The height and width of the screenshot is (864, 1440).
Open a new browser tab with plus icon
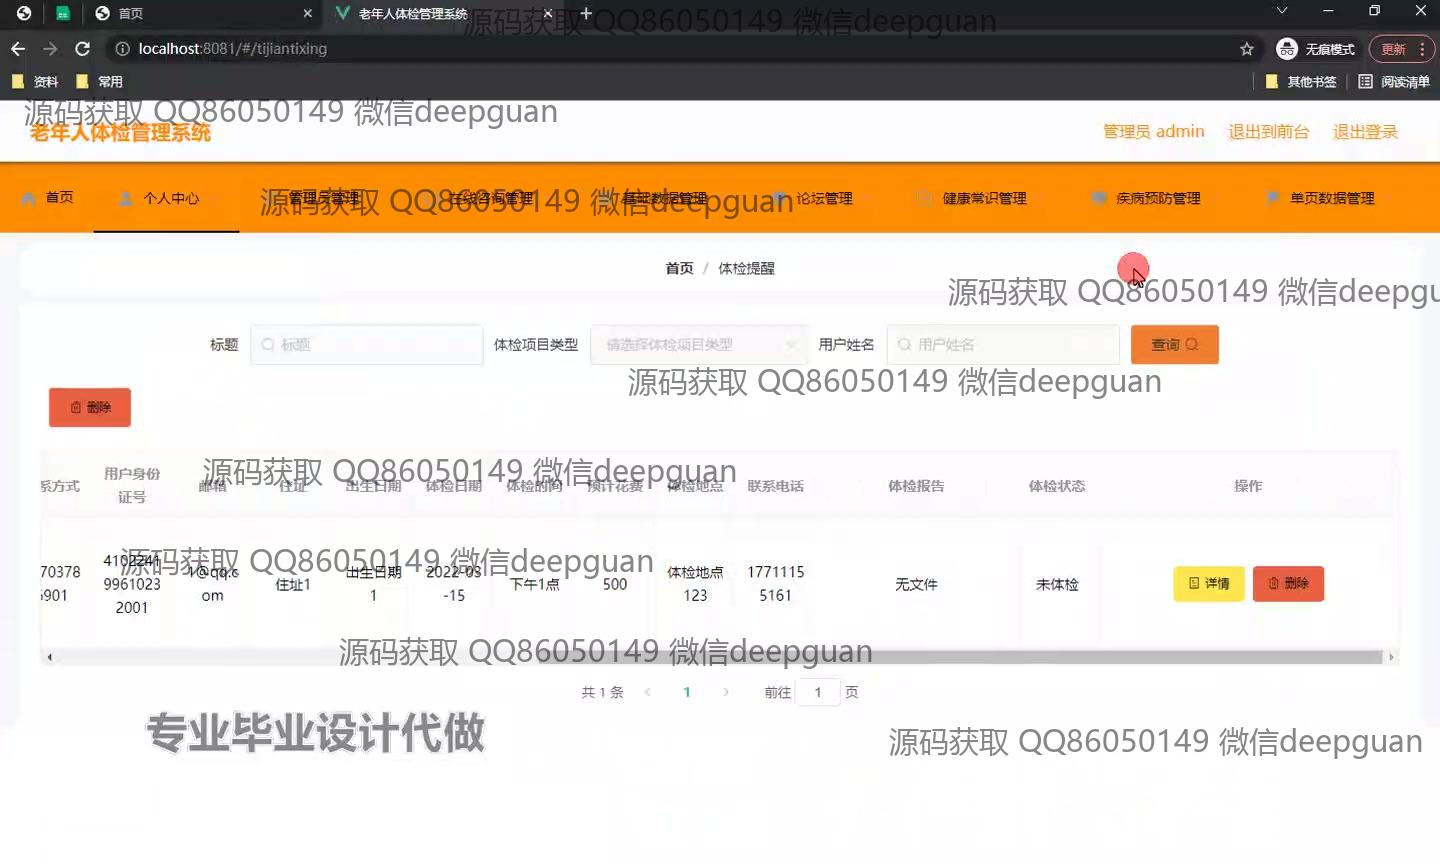tap(586, 13)
